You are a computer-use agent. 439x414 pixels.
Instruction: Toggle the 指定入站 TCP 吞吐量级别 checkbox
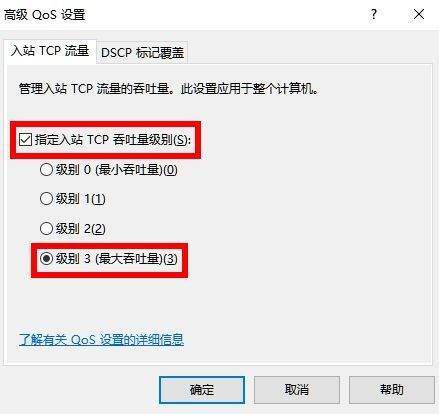point(25,140)
